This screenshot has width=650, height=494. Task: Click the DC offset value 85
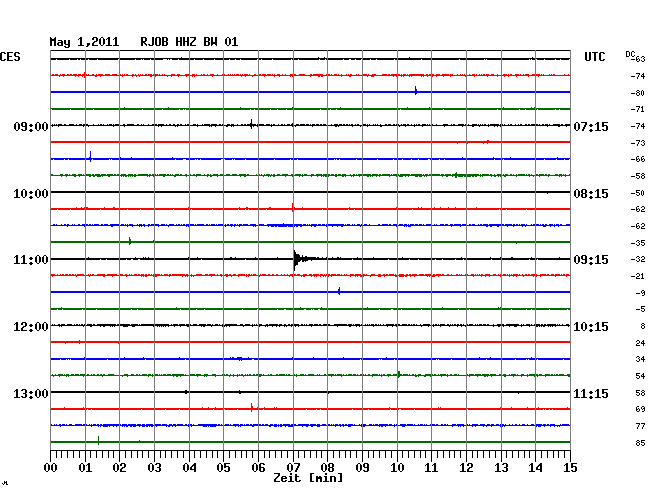click(x=640, y=443)
